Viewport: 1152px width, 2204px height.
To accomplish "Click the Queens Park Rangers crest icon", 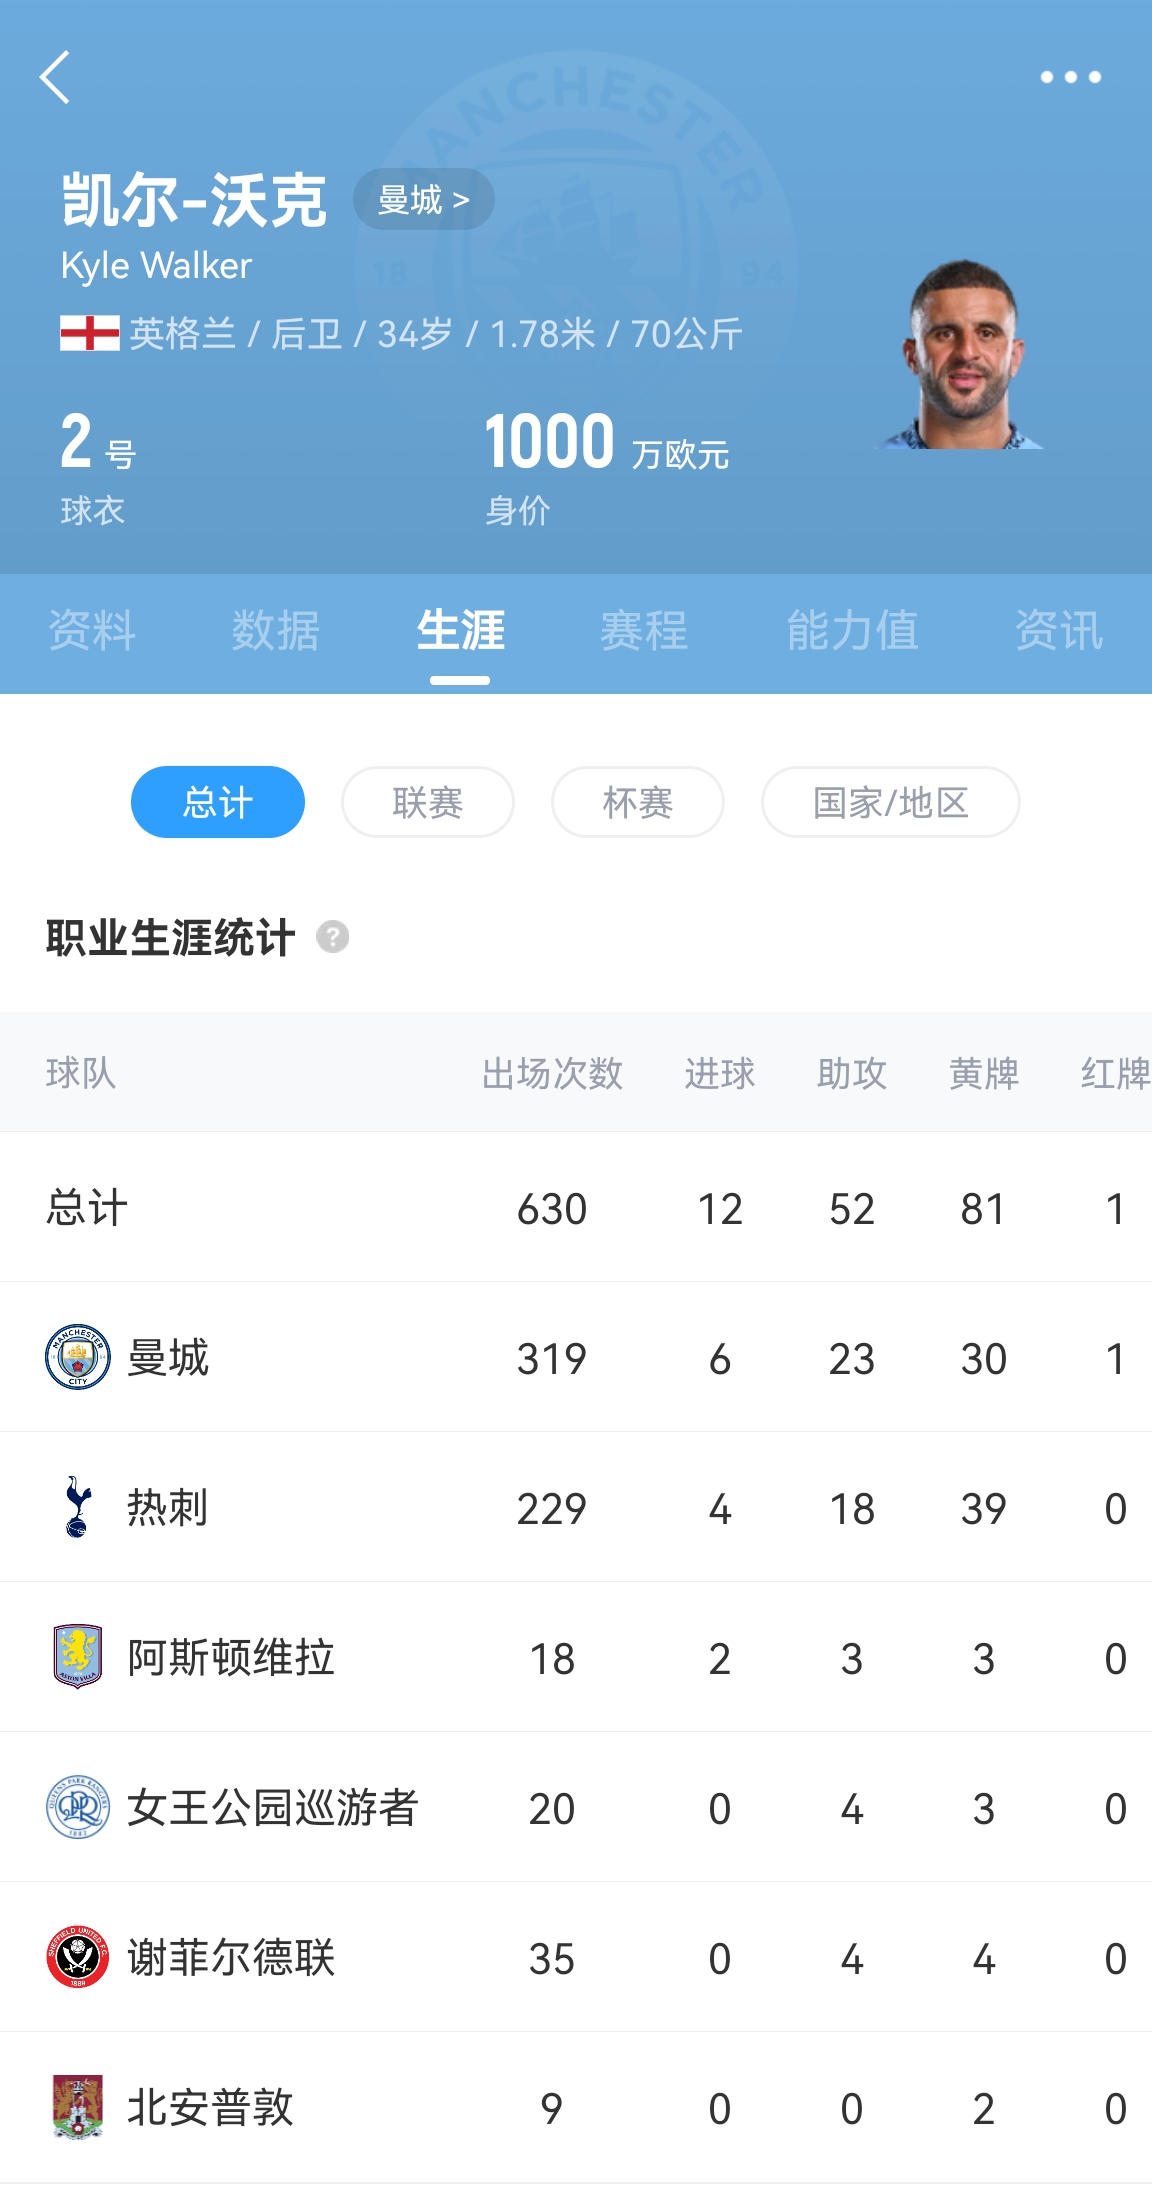I will [78, 1805].
